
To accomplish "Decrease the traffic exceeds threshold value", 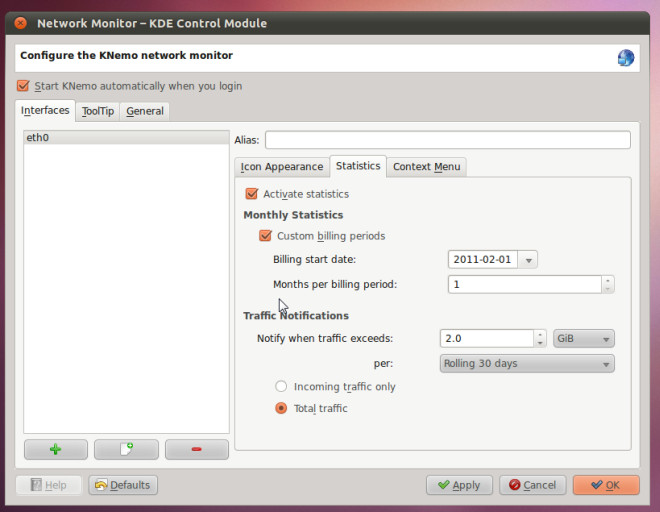I will click(540, 343).
